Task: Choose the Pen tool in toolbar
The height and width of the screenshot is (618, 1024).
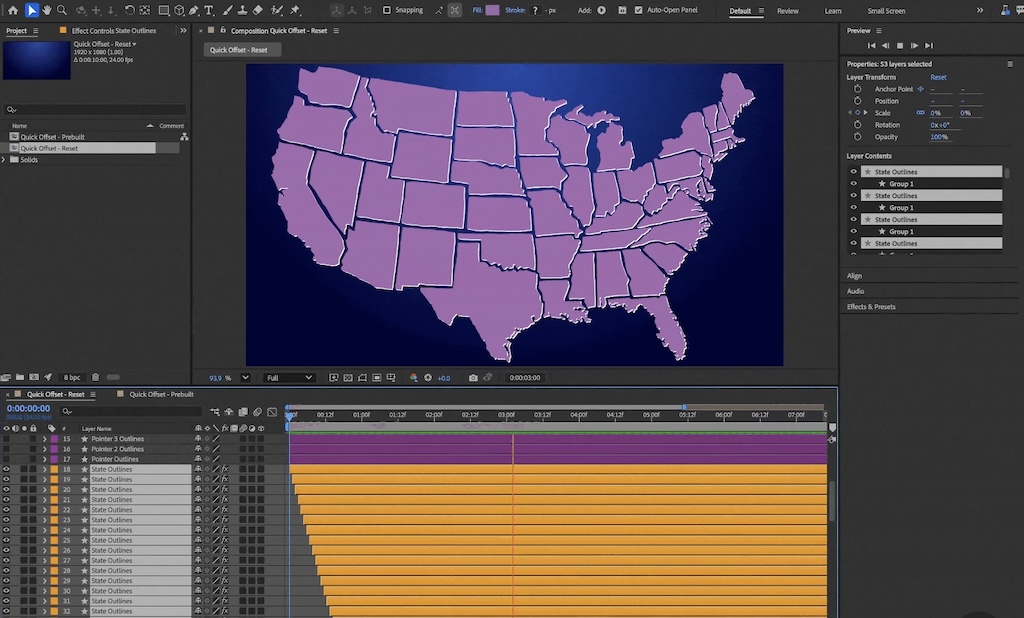Action: 193,10
